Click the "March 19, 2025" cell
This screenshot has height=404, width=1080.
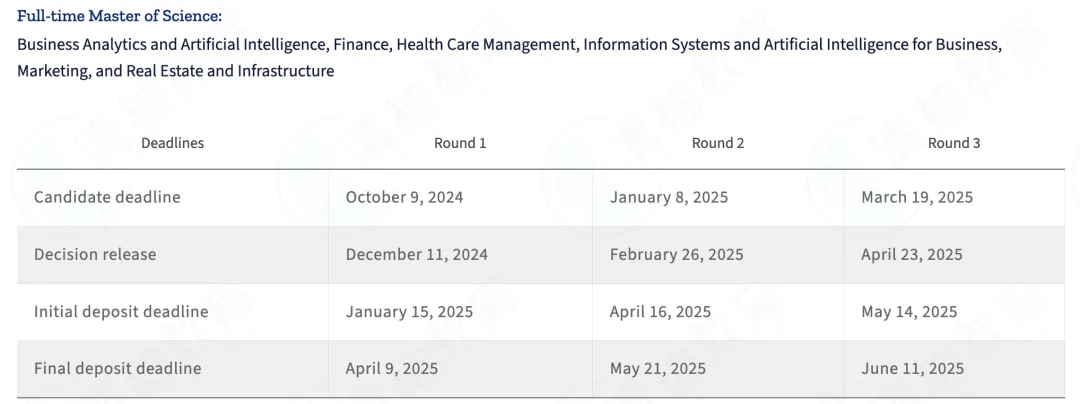(x=917, y=197)
